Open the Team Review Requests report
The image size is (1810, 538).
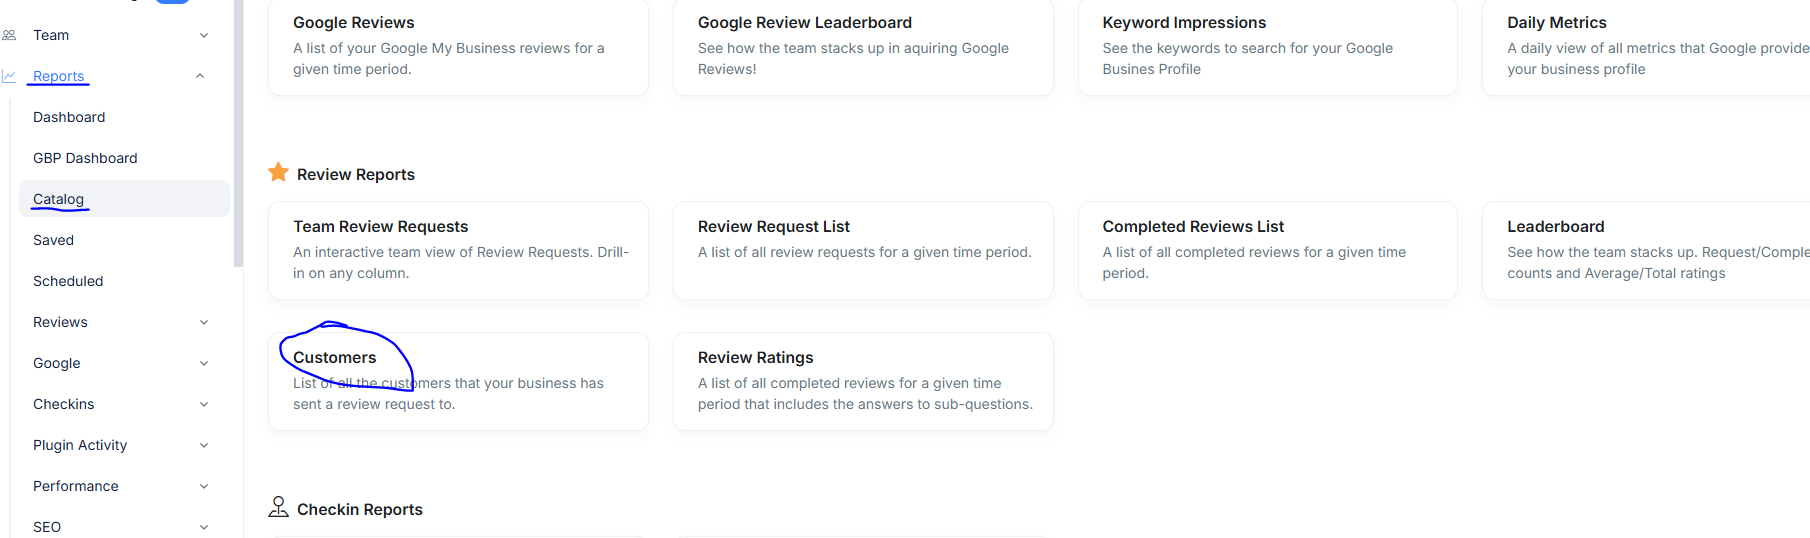(x=458, y=250)
